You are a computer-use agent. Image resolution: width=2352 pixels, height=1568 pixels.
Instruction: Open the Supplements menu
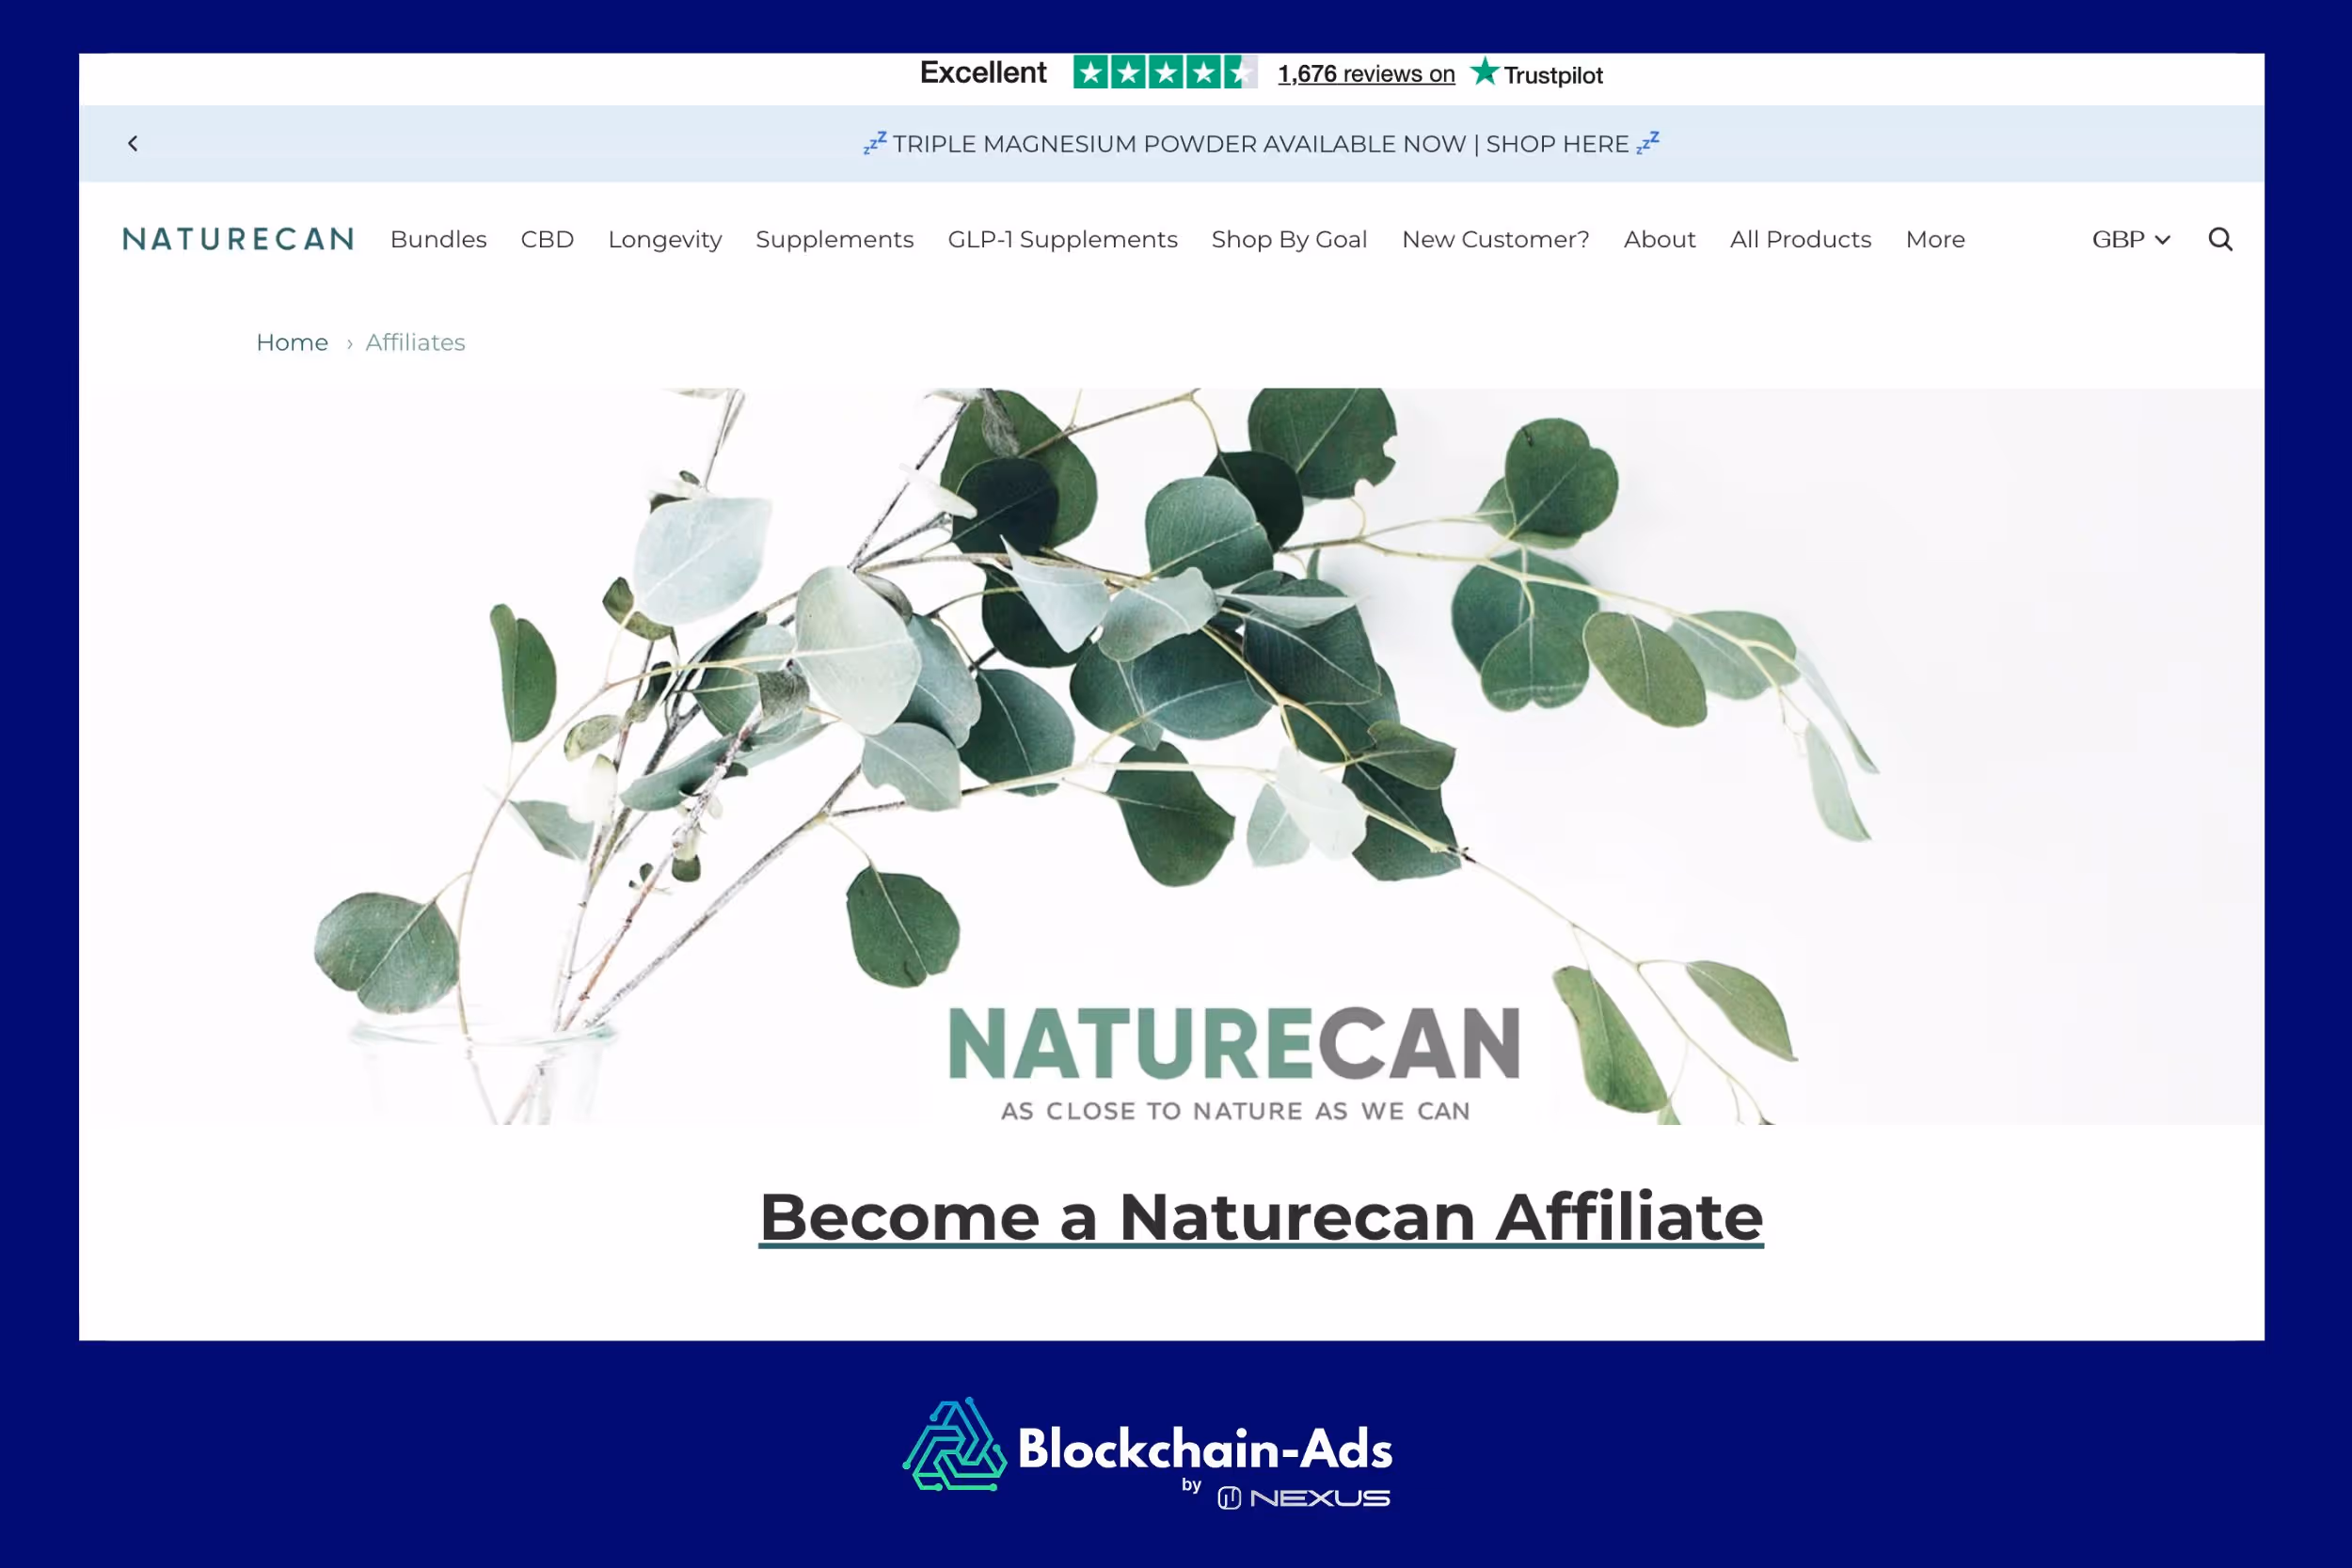(834, 240)
